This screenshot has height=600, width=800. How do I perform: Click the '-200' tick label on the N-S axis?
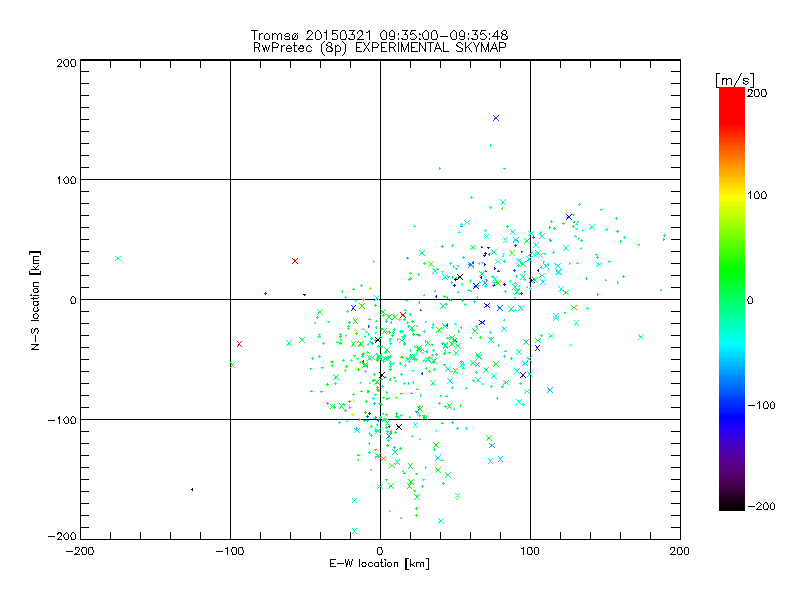[x=62, y=536]
